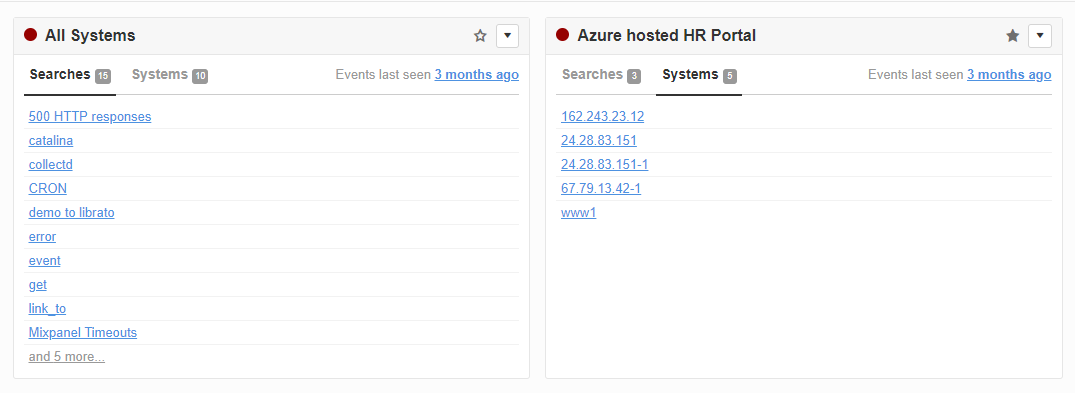Switch to Searches tab in Azure HR Portal
Image resolution: width=1077 pixels, height=402 pixels.
[x=601, y=75]
